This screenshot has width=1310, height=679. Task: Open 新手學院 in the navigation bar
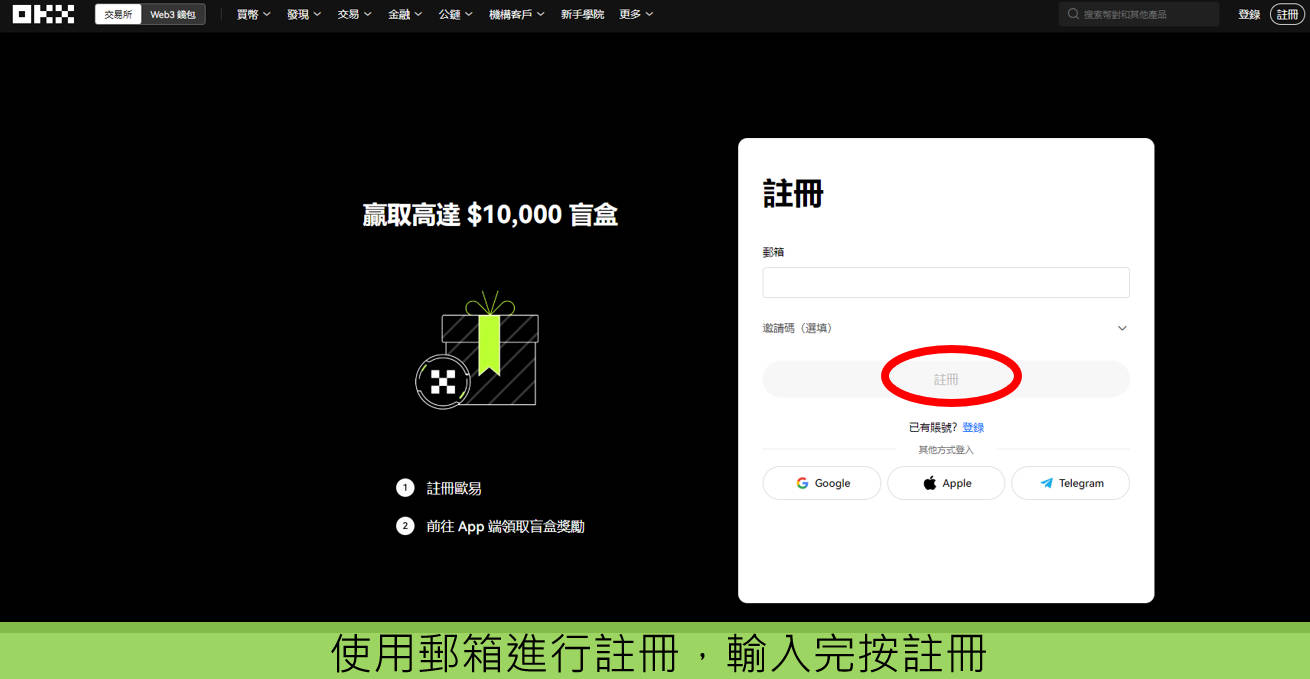pyautogui.click(x=582, y=15)
